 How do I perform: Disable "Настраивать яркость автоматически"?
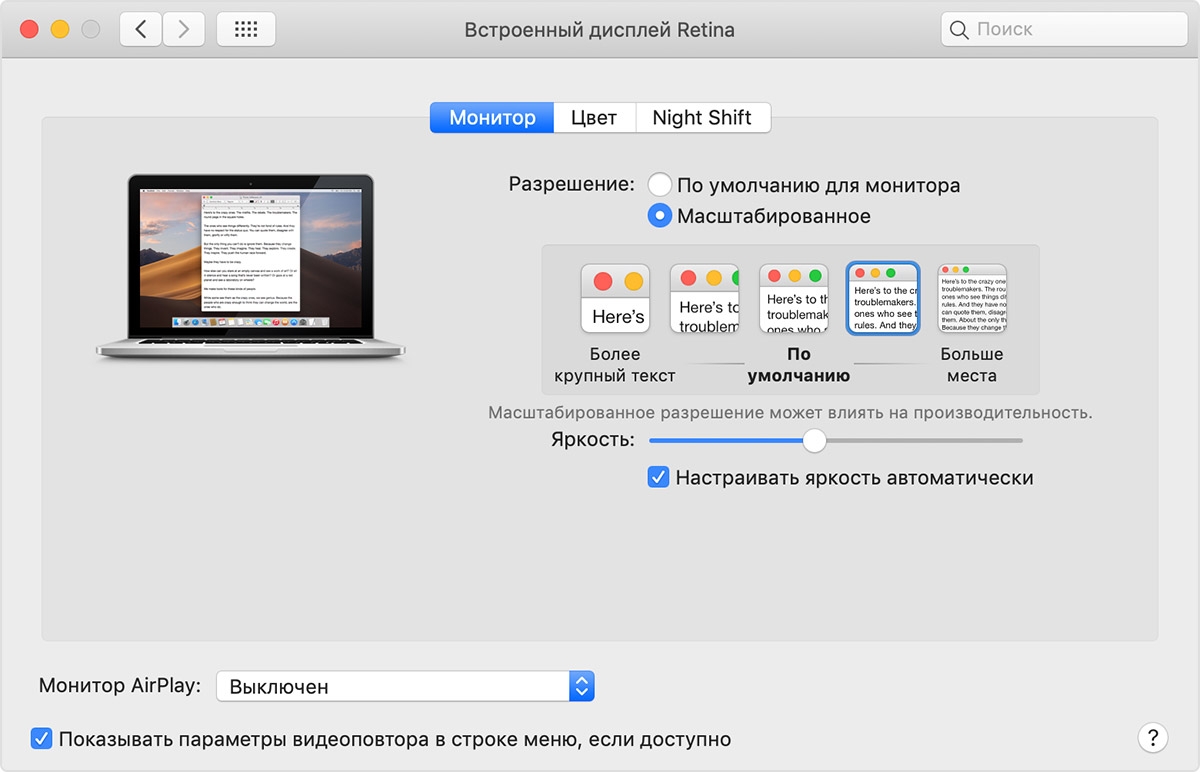658,477
